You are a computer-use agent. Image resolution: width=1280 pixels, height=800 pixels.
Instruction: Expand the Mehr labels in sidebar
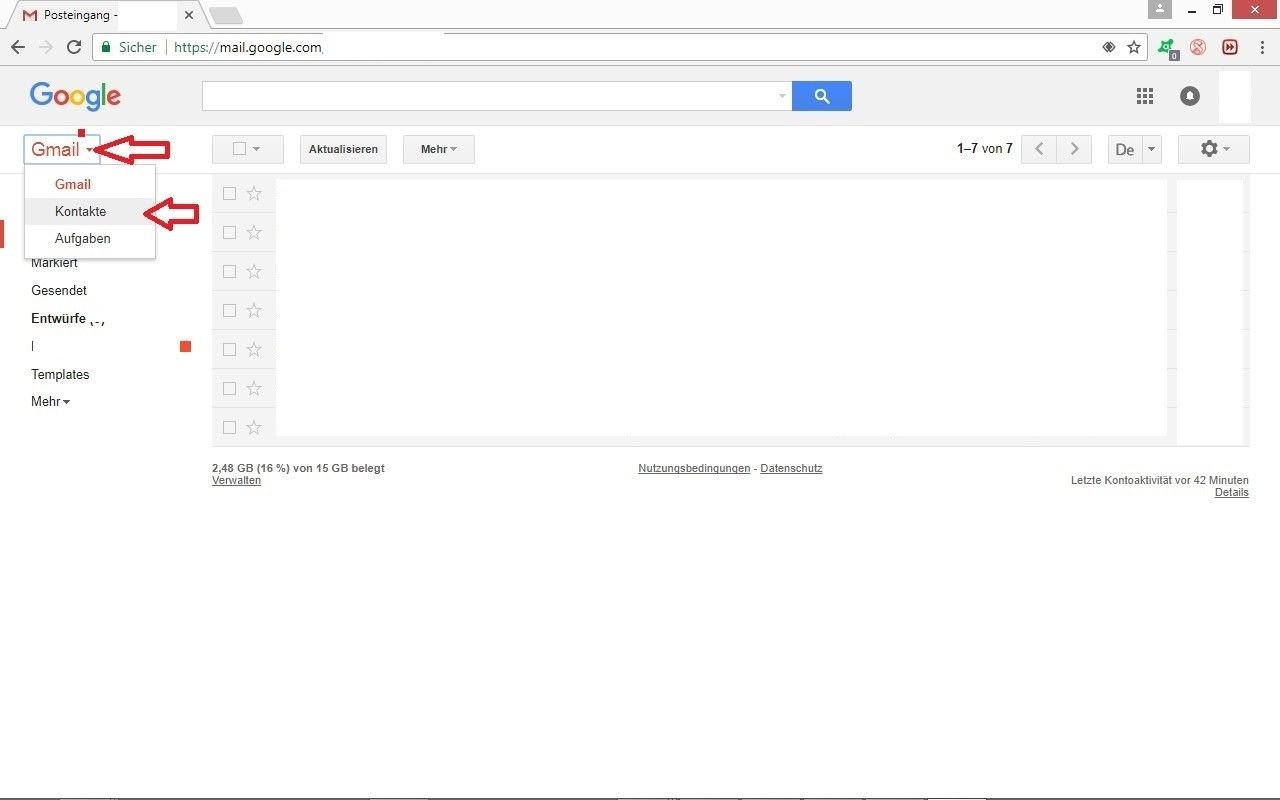click(50, 402)
